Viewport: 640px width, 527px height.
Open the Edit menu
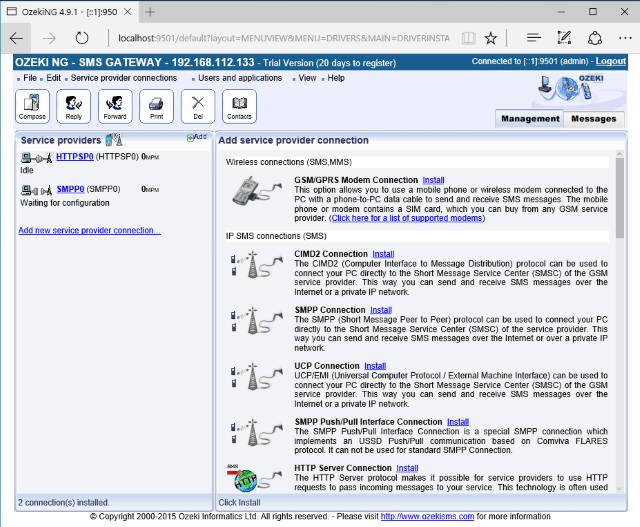click(x=53, y=78)
